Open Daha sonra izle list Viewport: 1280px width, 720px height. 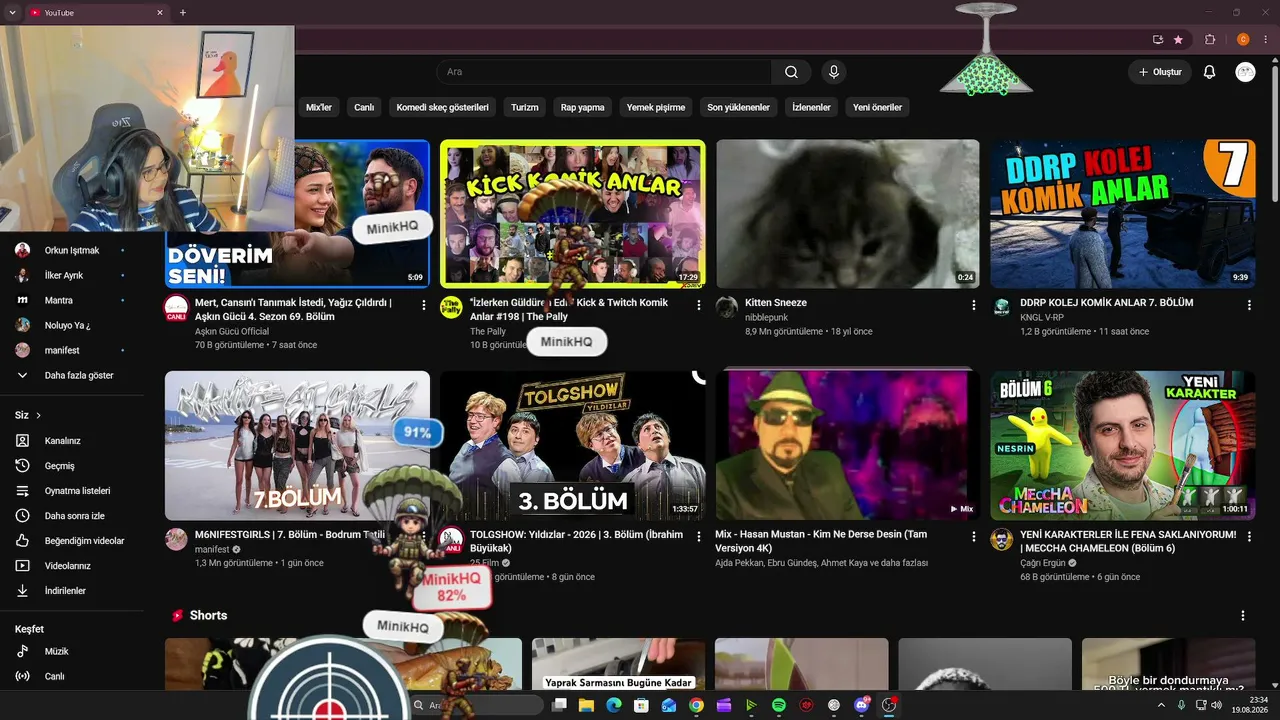pyautogui.click(x=72, y=516)
